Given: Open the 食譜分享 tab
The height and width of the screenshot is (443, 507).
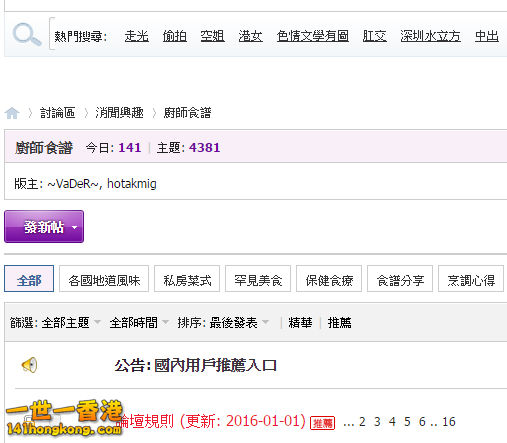Looking at the screenshot, I should click(x=400, y=279).
